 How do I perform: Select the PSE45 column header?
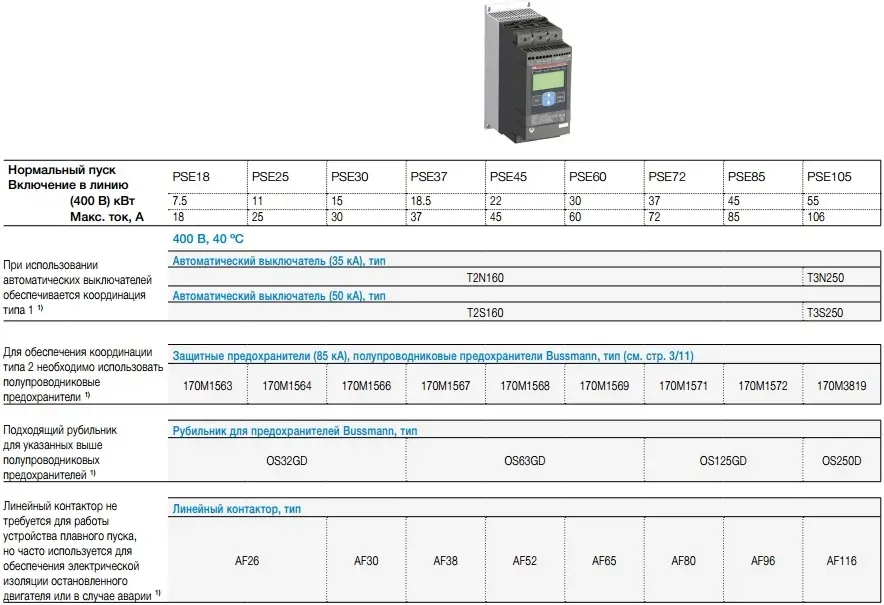tap(508, 176)
